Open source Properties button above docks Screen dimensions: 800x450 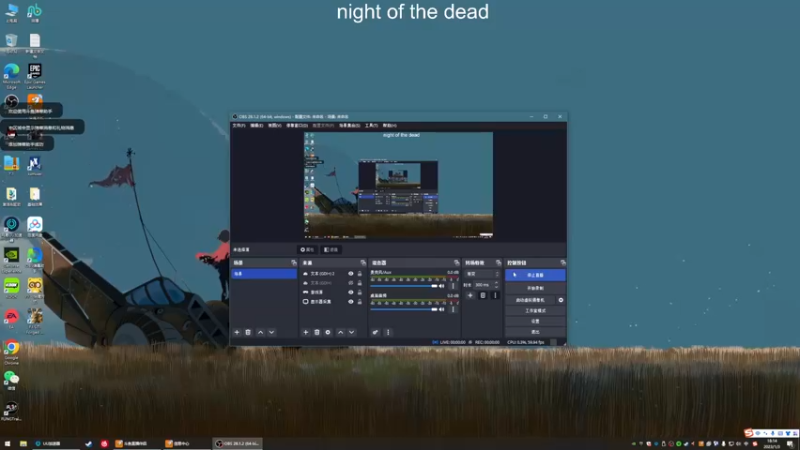click(x=307, y=250)
